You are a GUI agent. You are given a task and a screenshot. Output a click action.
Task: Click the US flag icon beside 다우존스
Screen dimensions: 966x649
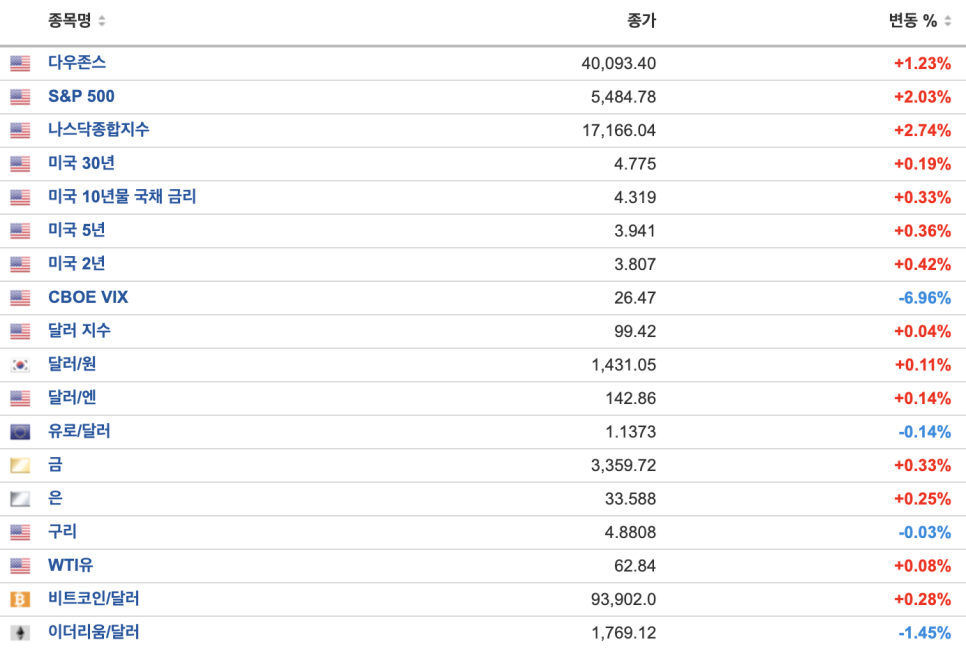coord(20,63)
